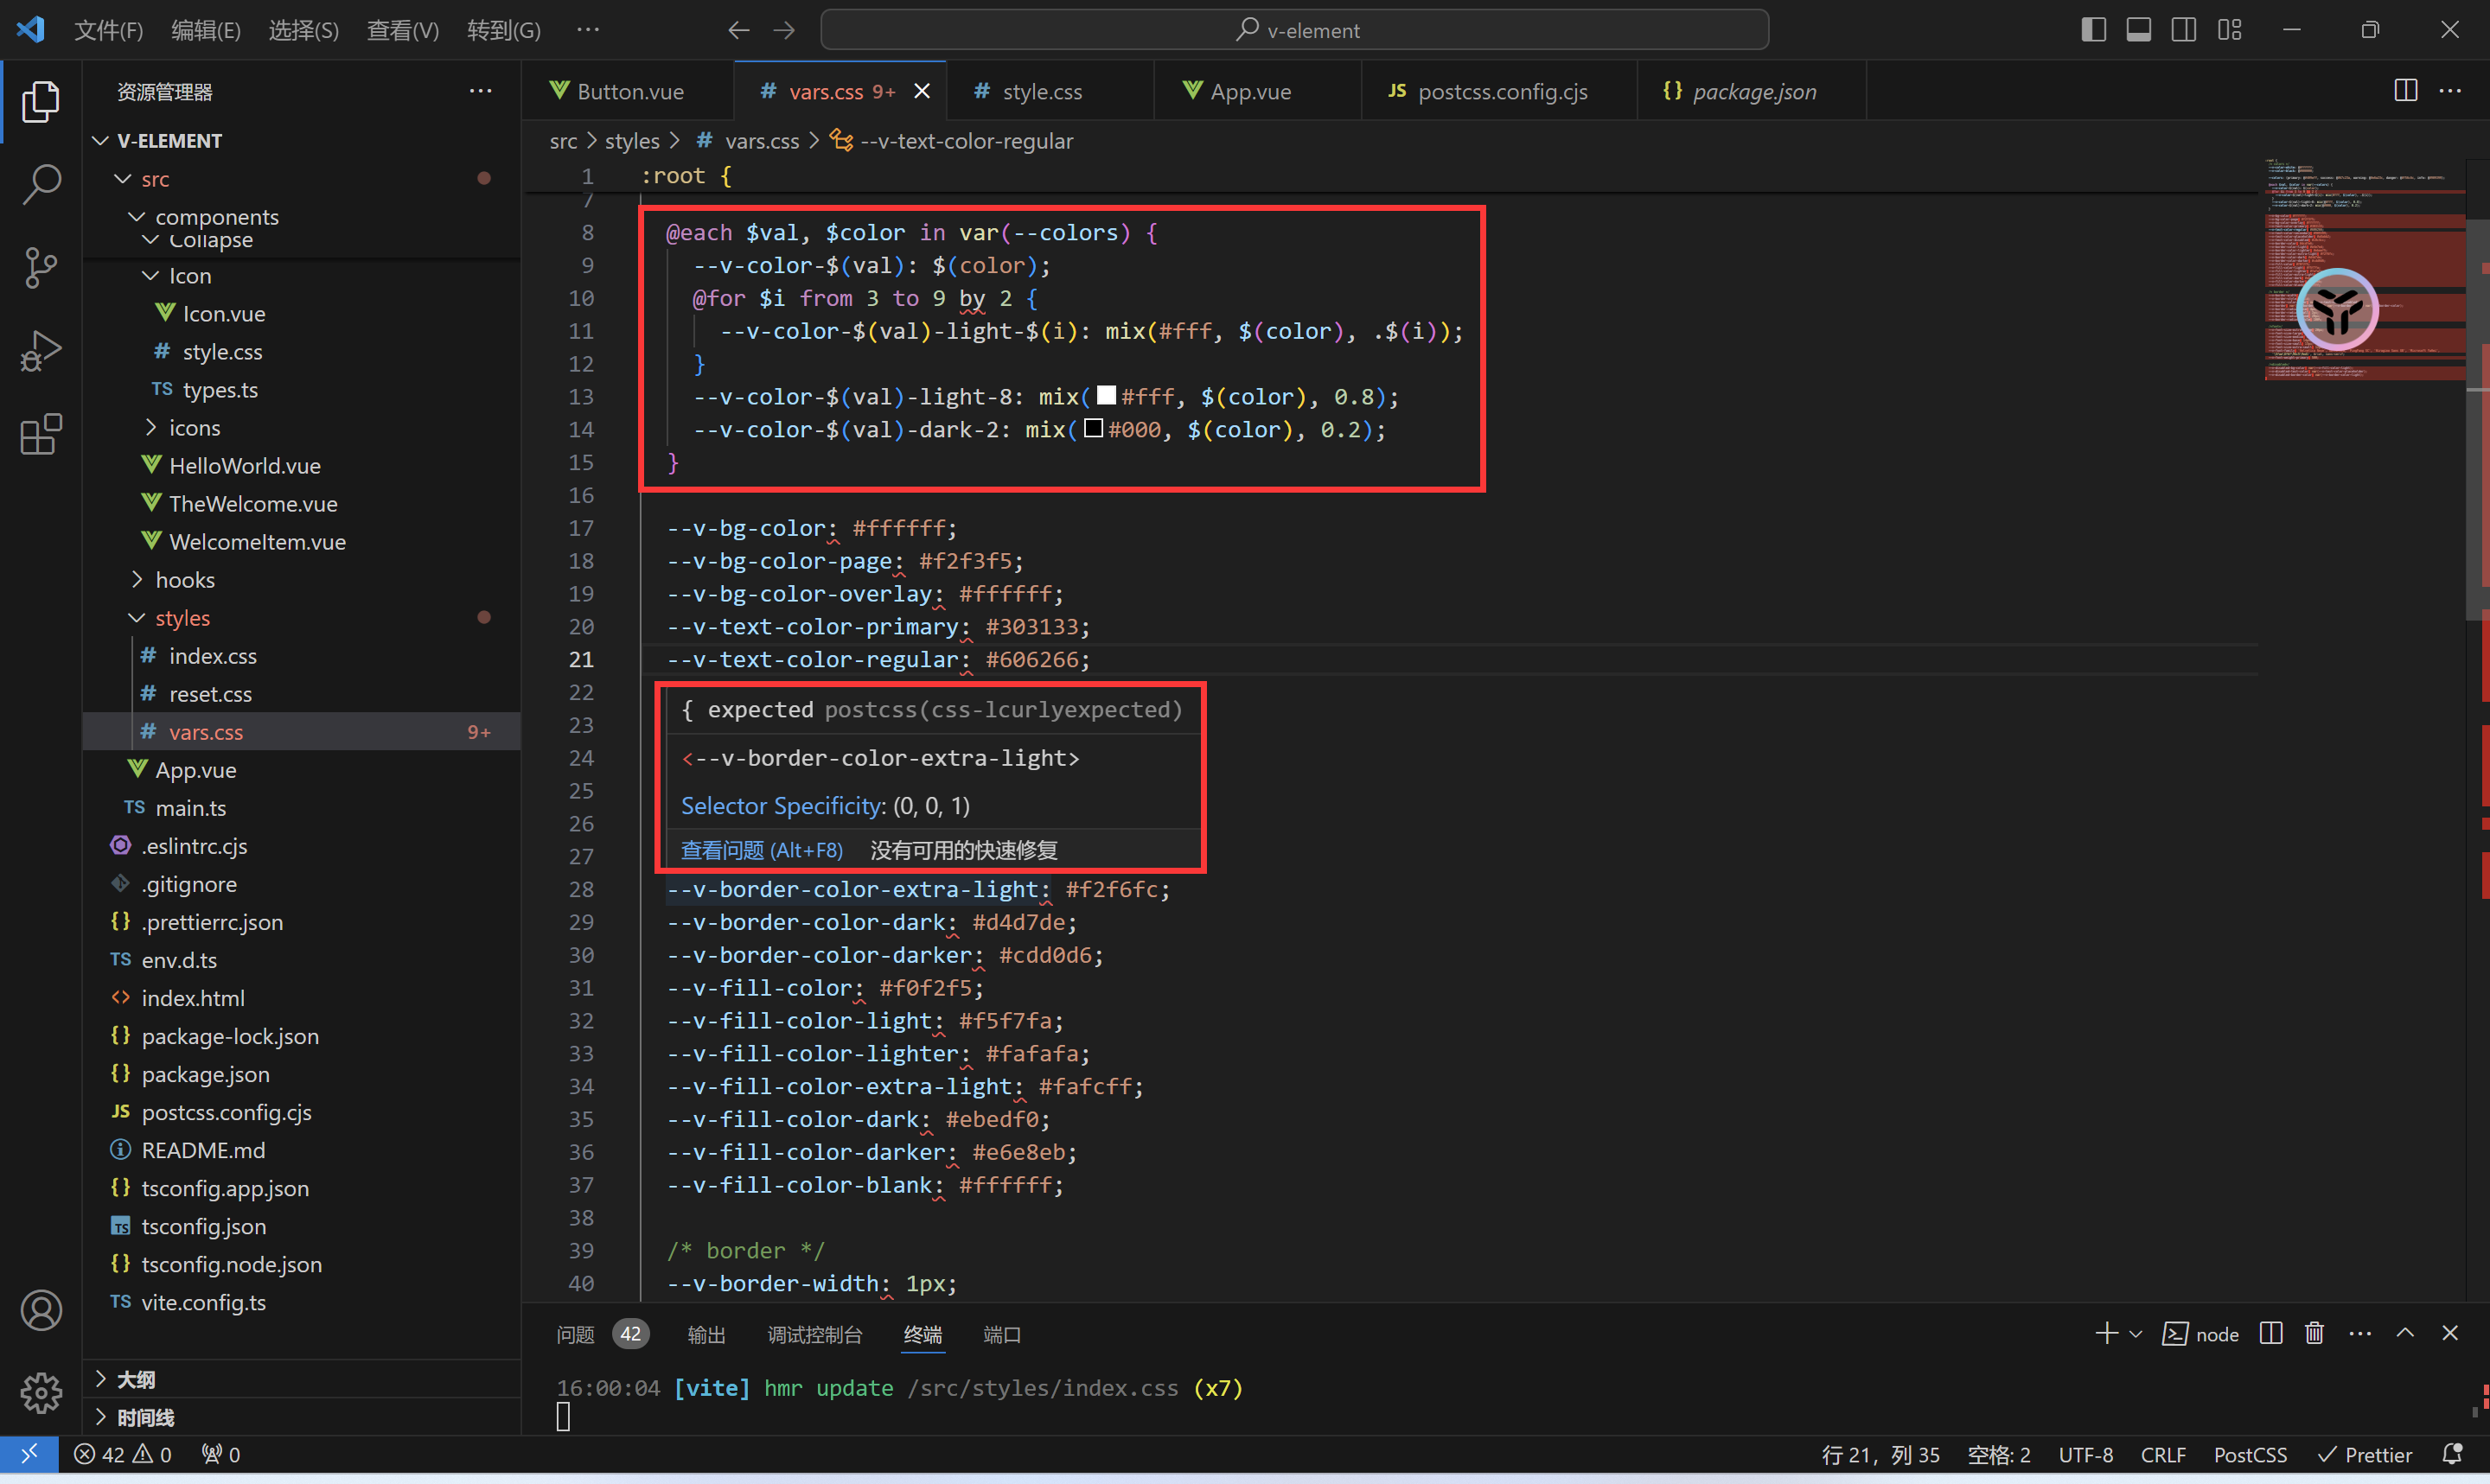Open the Source Control view
This screenshot has width=2490, height=1484.
pos(41,267)
